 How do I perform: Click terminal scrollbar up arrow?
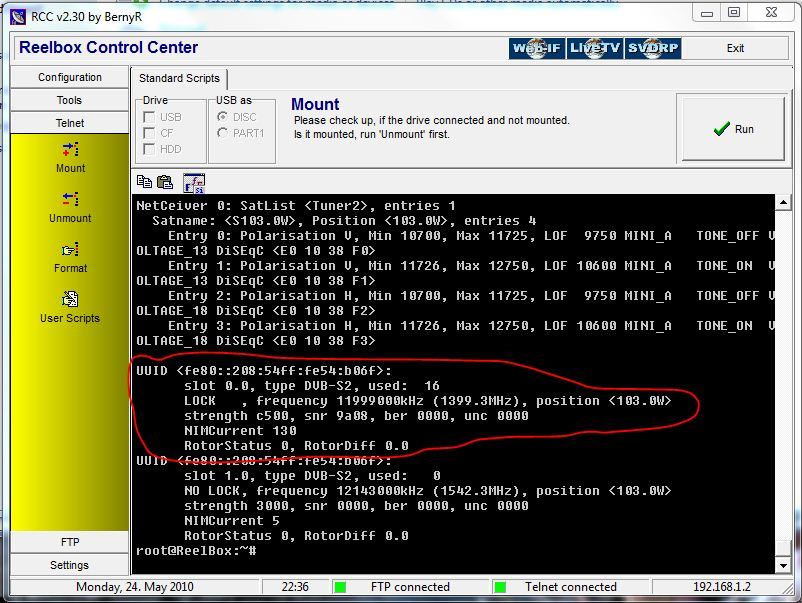[783, 203]
